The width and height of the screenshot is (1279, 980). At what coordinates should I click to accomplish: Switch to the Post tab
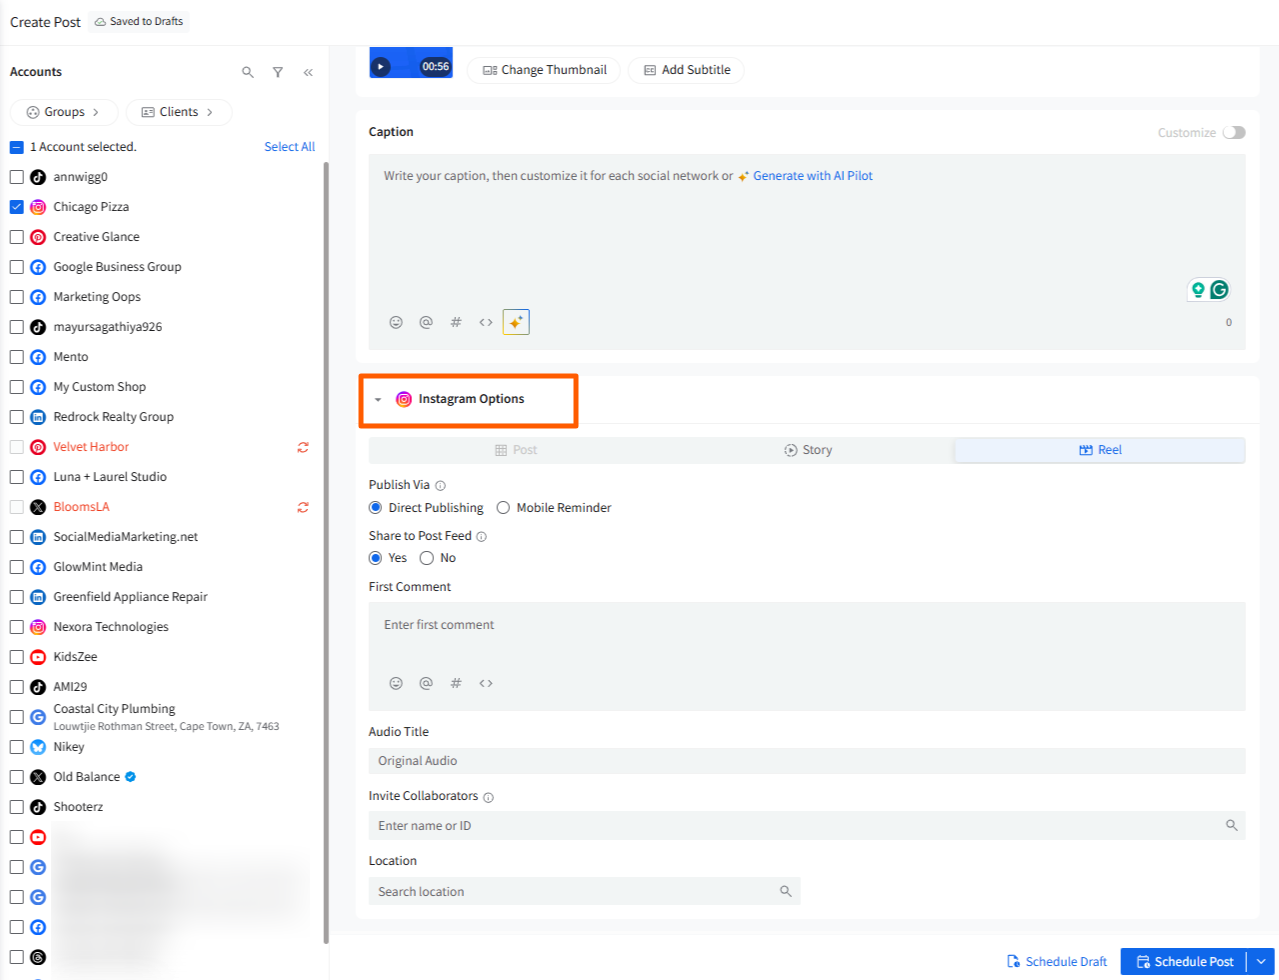tap(515, 450)
